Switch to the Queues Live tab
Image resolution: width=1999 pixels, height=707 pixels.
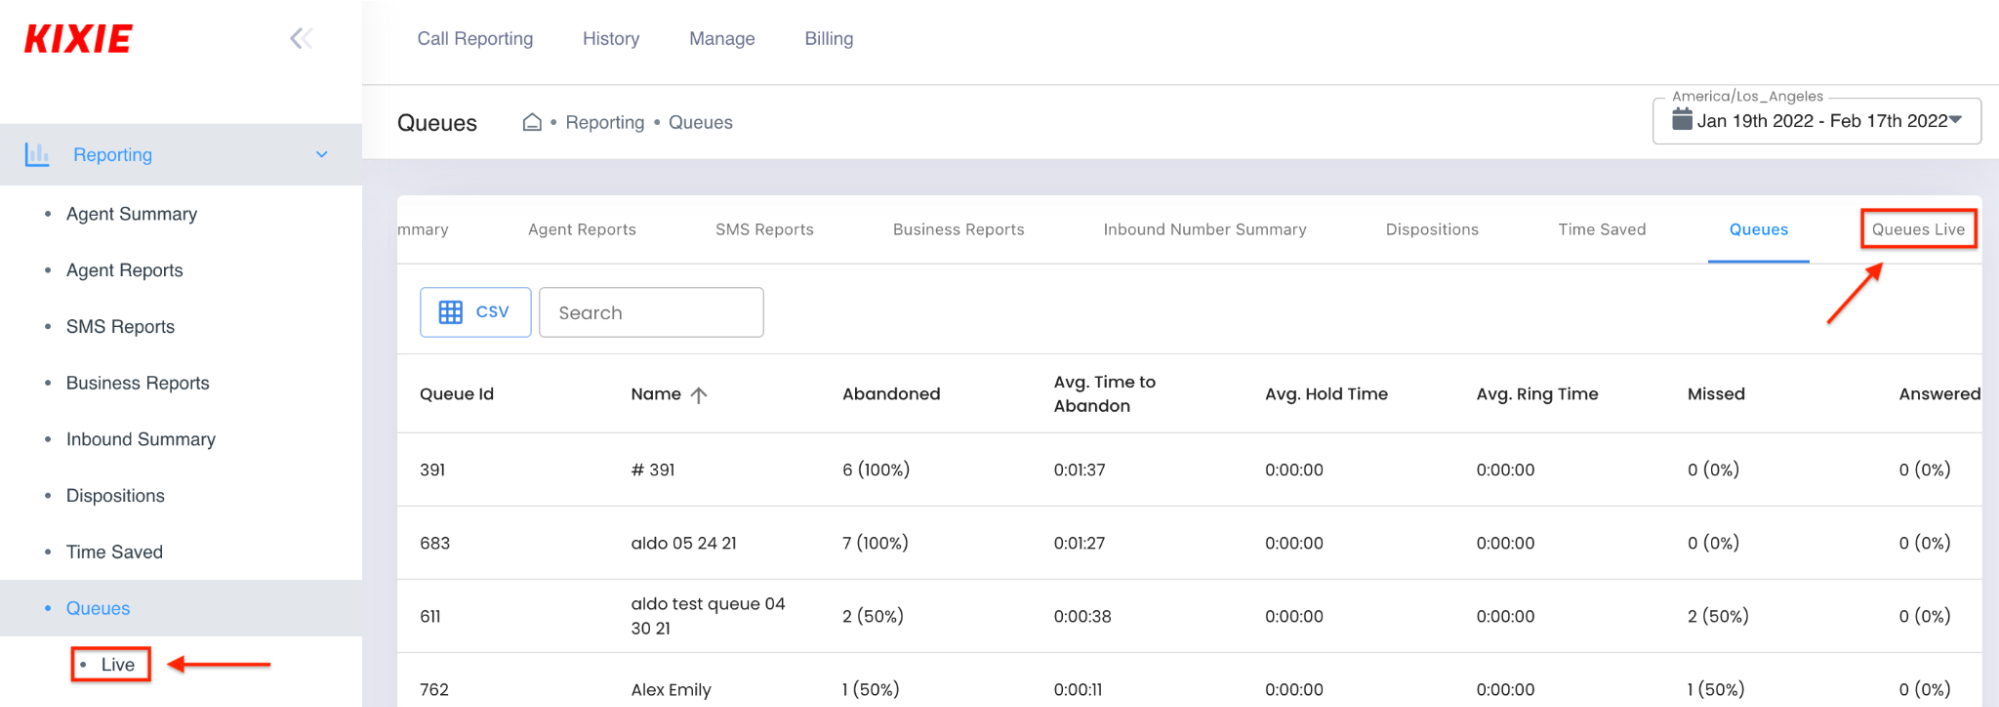coord(1918,229)
